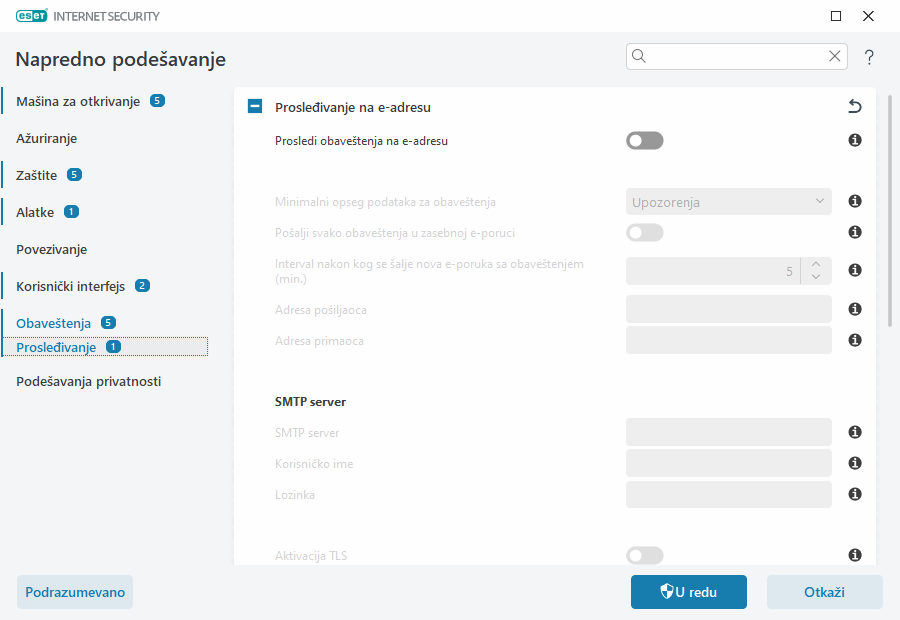Toggle the Aktivacija TLS switch
Viewport: 900px width, 620px height.
(644, 555)
